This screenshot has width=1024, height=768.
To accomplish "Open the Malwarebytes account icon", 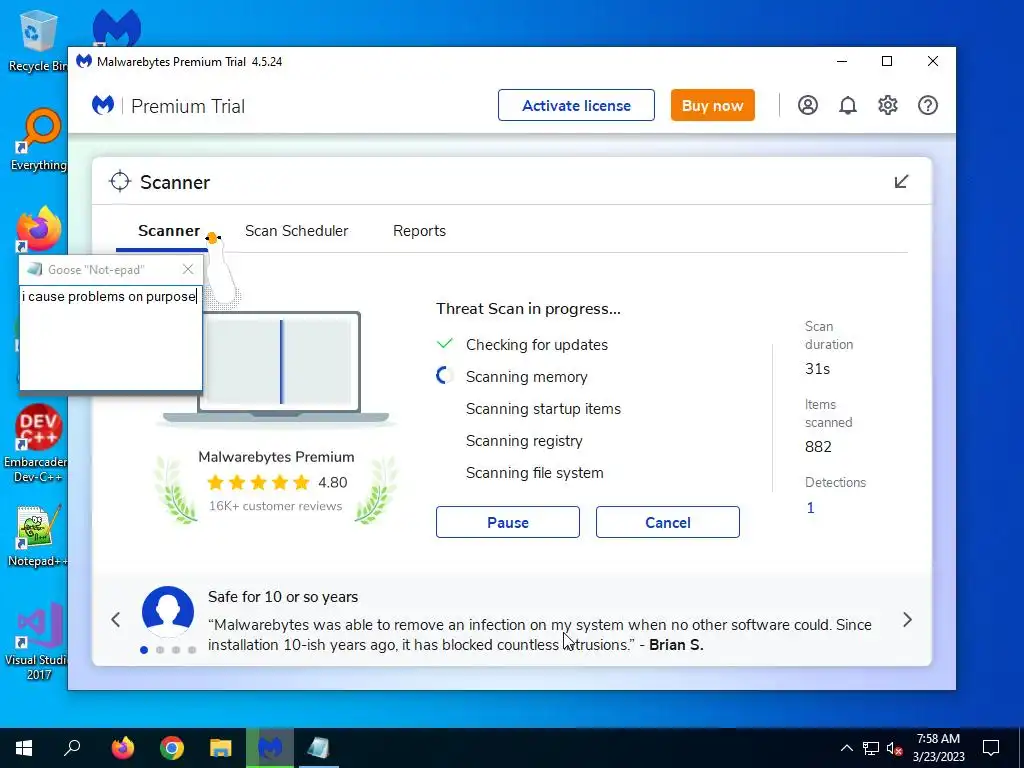I will click(807, 105).
